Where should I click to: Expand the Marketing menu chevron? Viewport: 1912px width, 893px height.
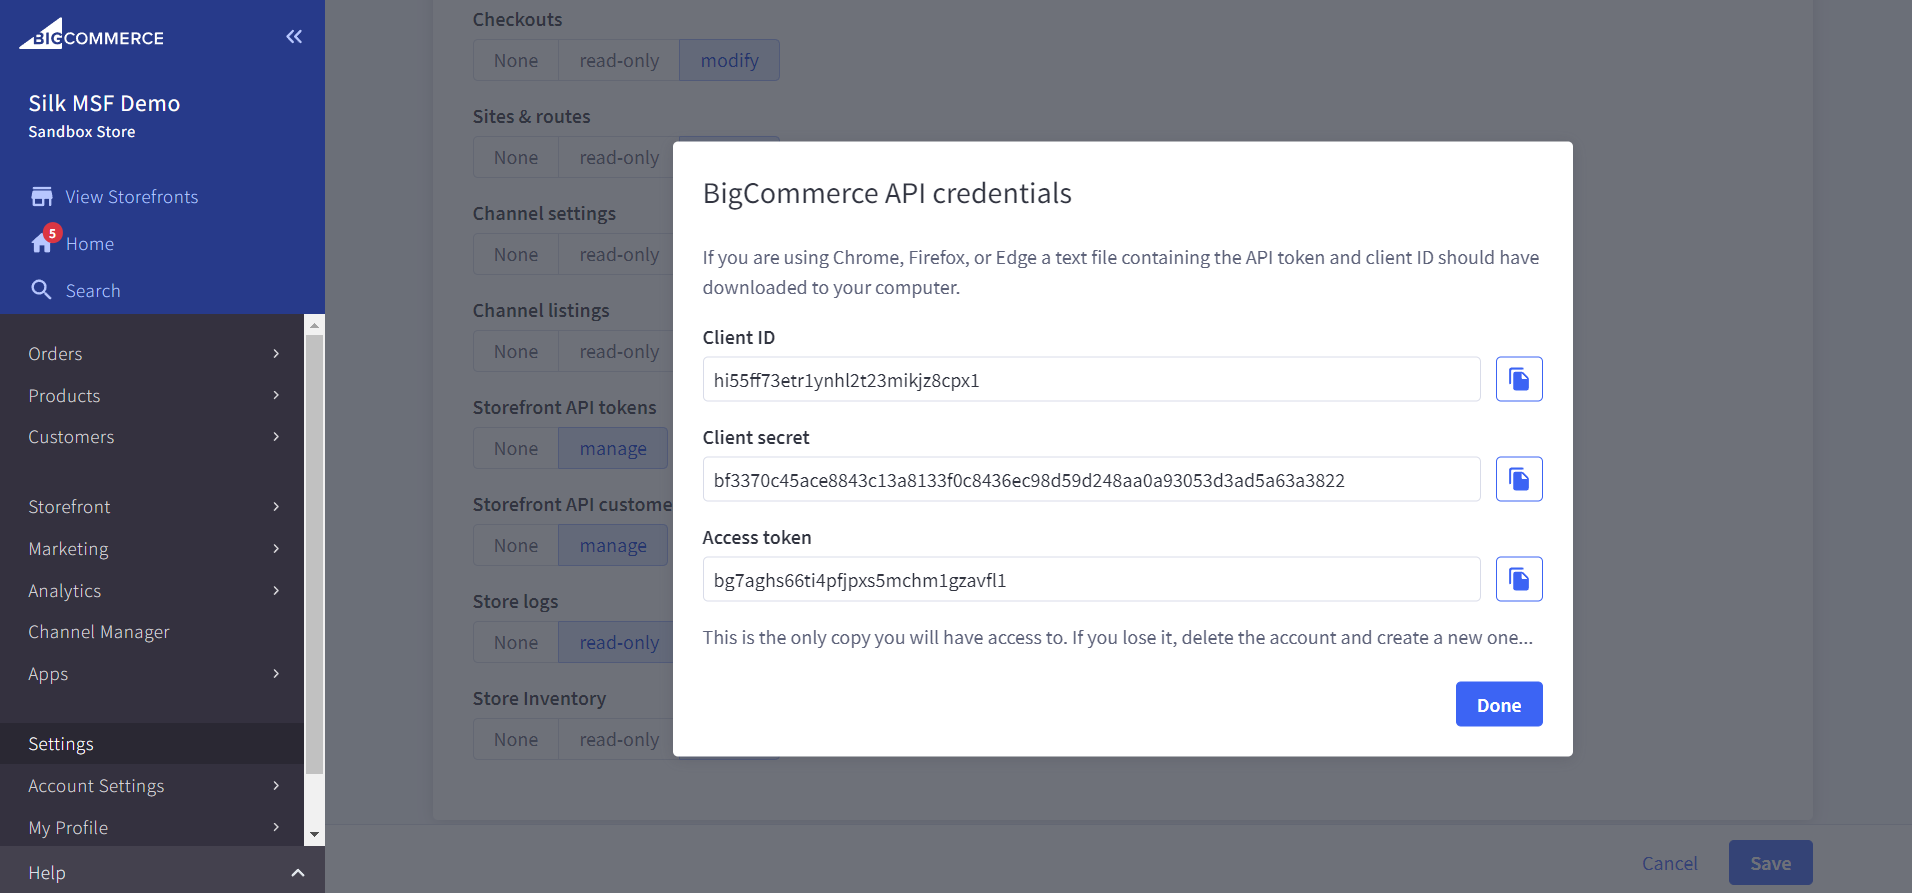(x=276, y=548)
